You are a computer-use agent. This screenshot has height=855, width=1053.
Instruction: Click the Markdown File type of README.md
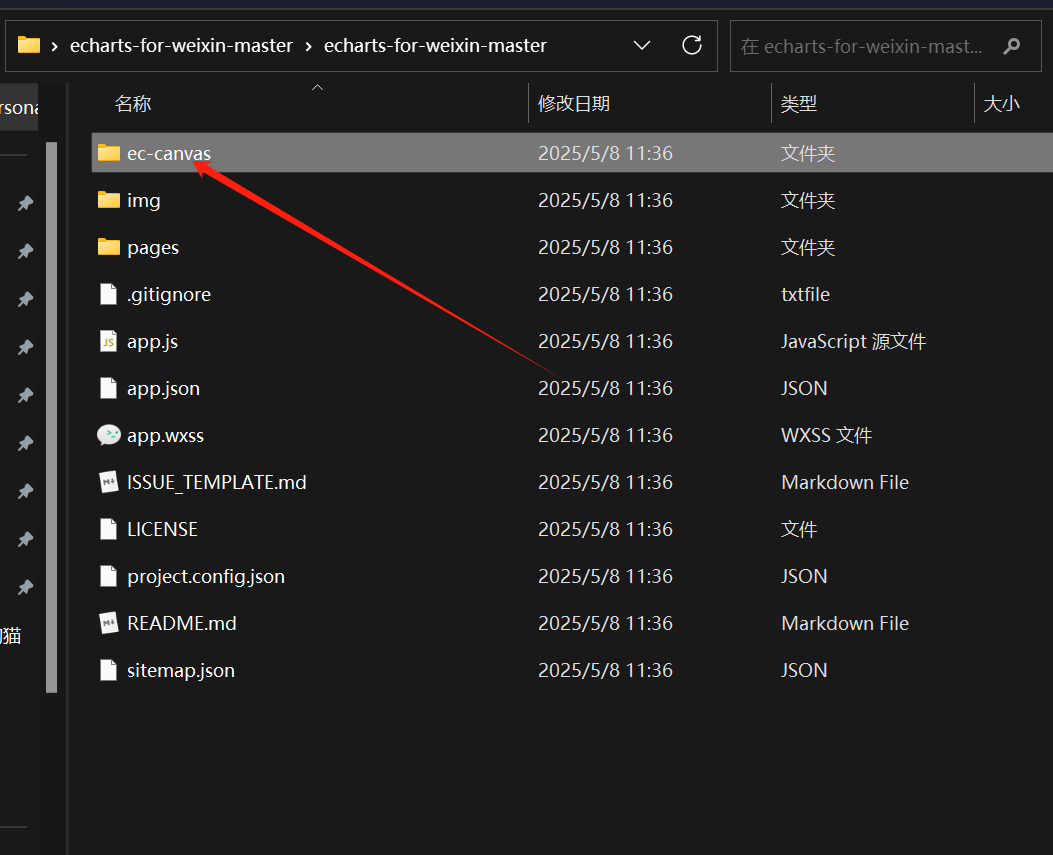click(845, 623)
